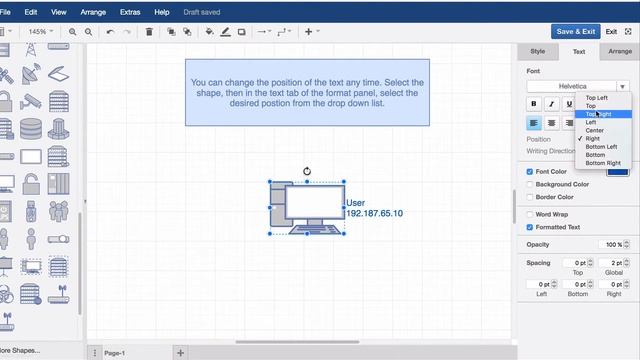
Task: Click the opacity 100 % input field
Action: pyautogui.click(x=611, y=244)
